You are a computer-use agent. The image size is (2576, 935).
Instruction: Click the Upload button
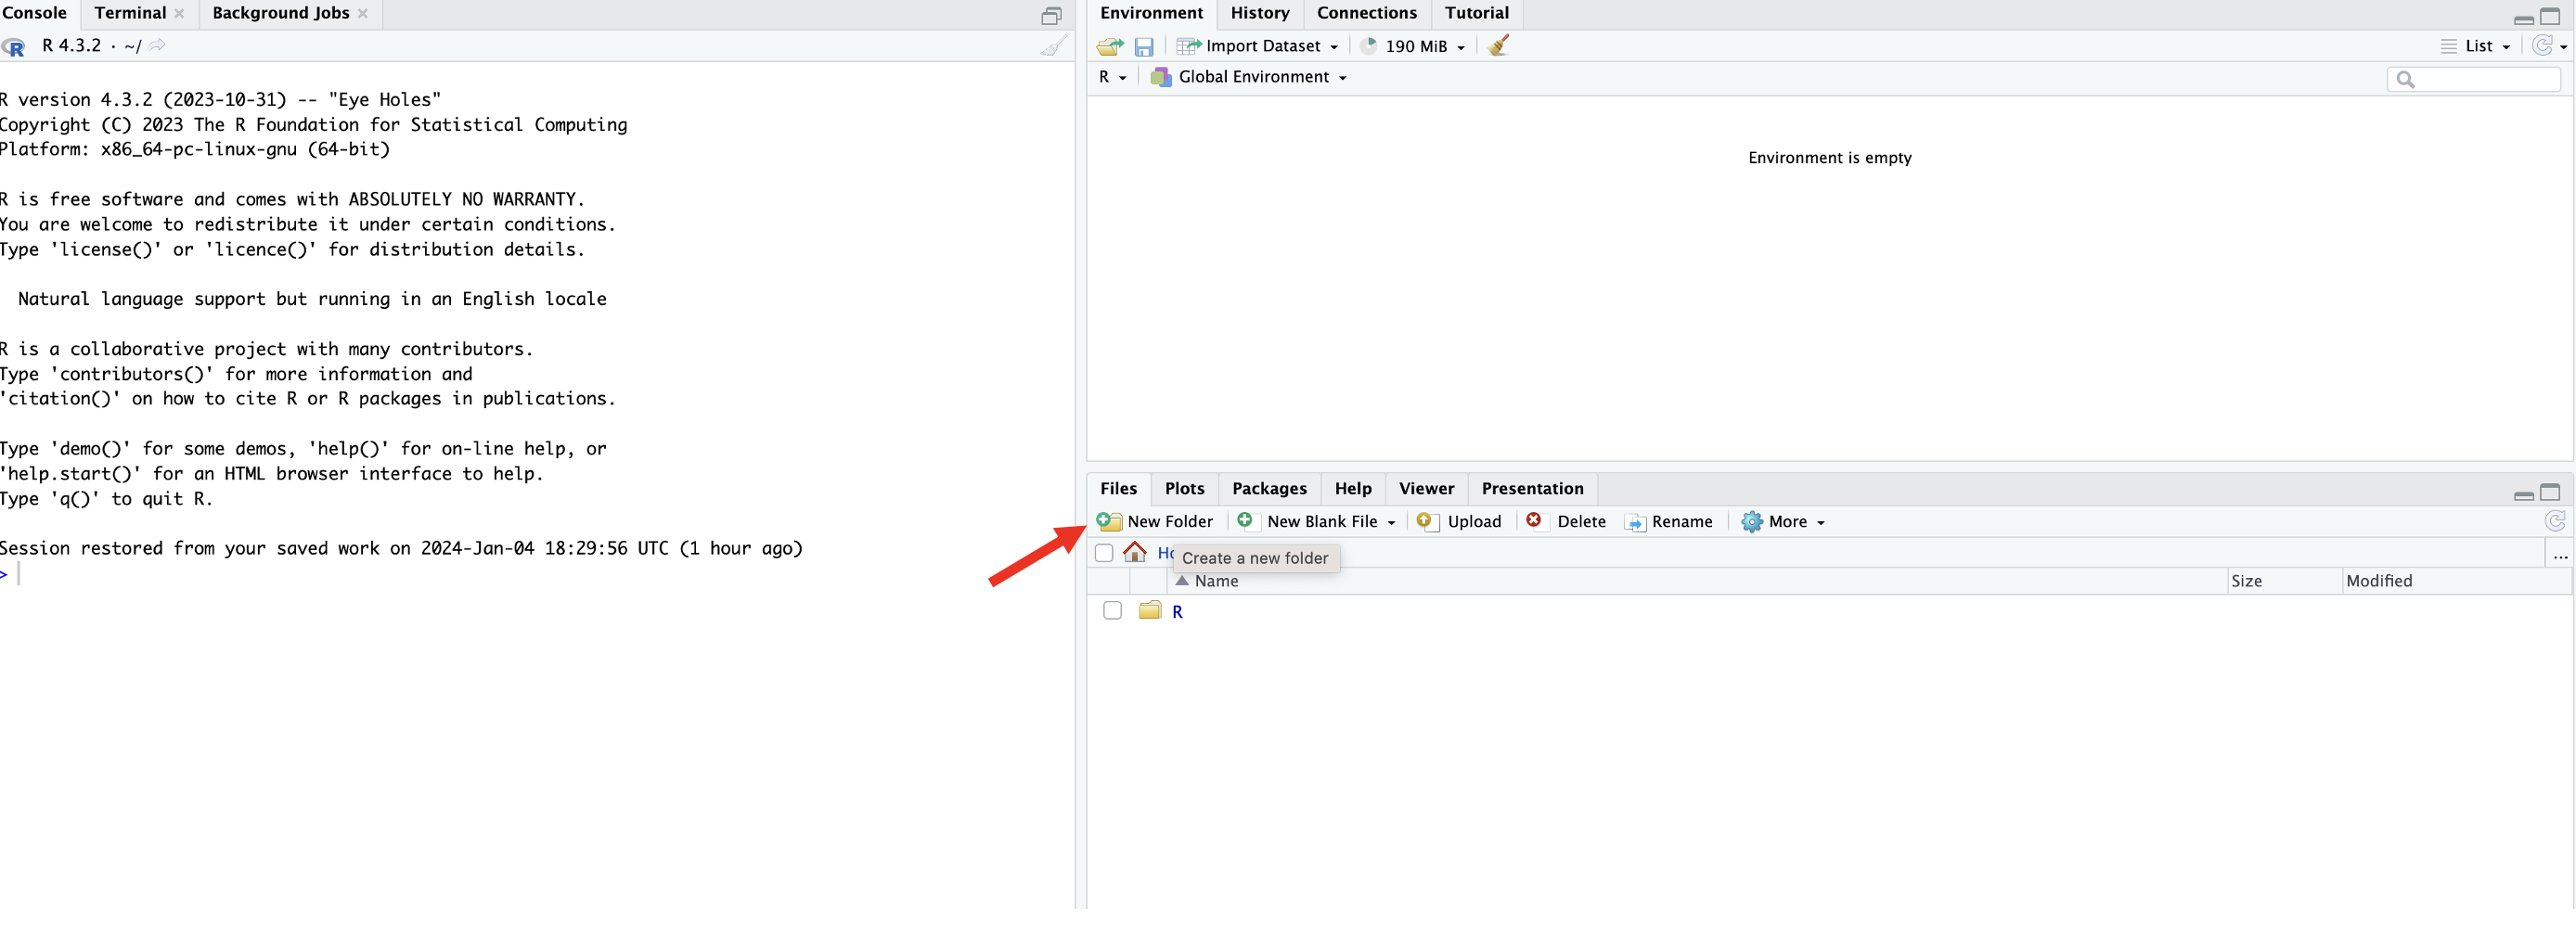pos(1460,521)
